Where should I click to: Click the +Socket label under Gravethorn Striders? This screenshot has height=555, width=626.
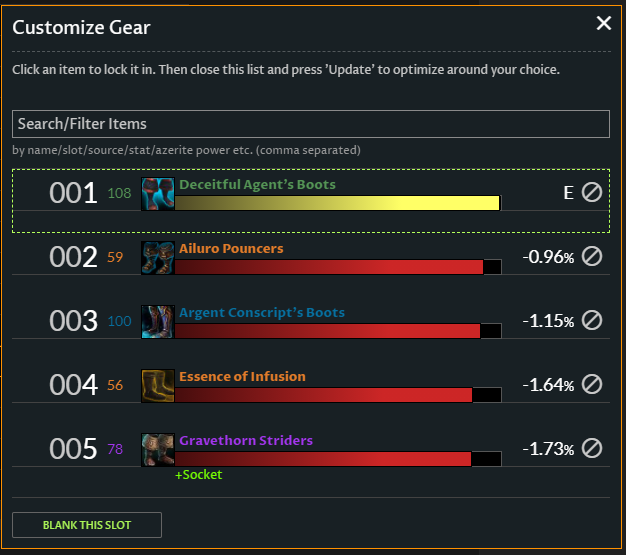pos(199,475)
